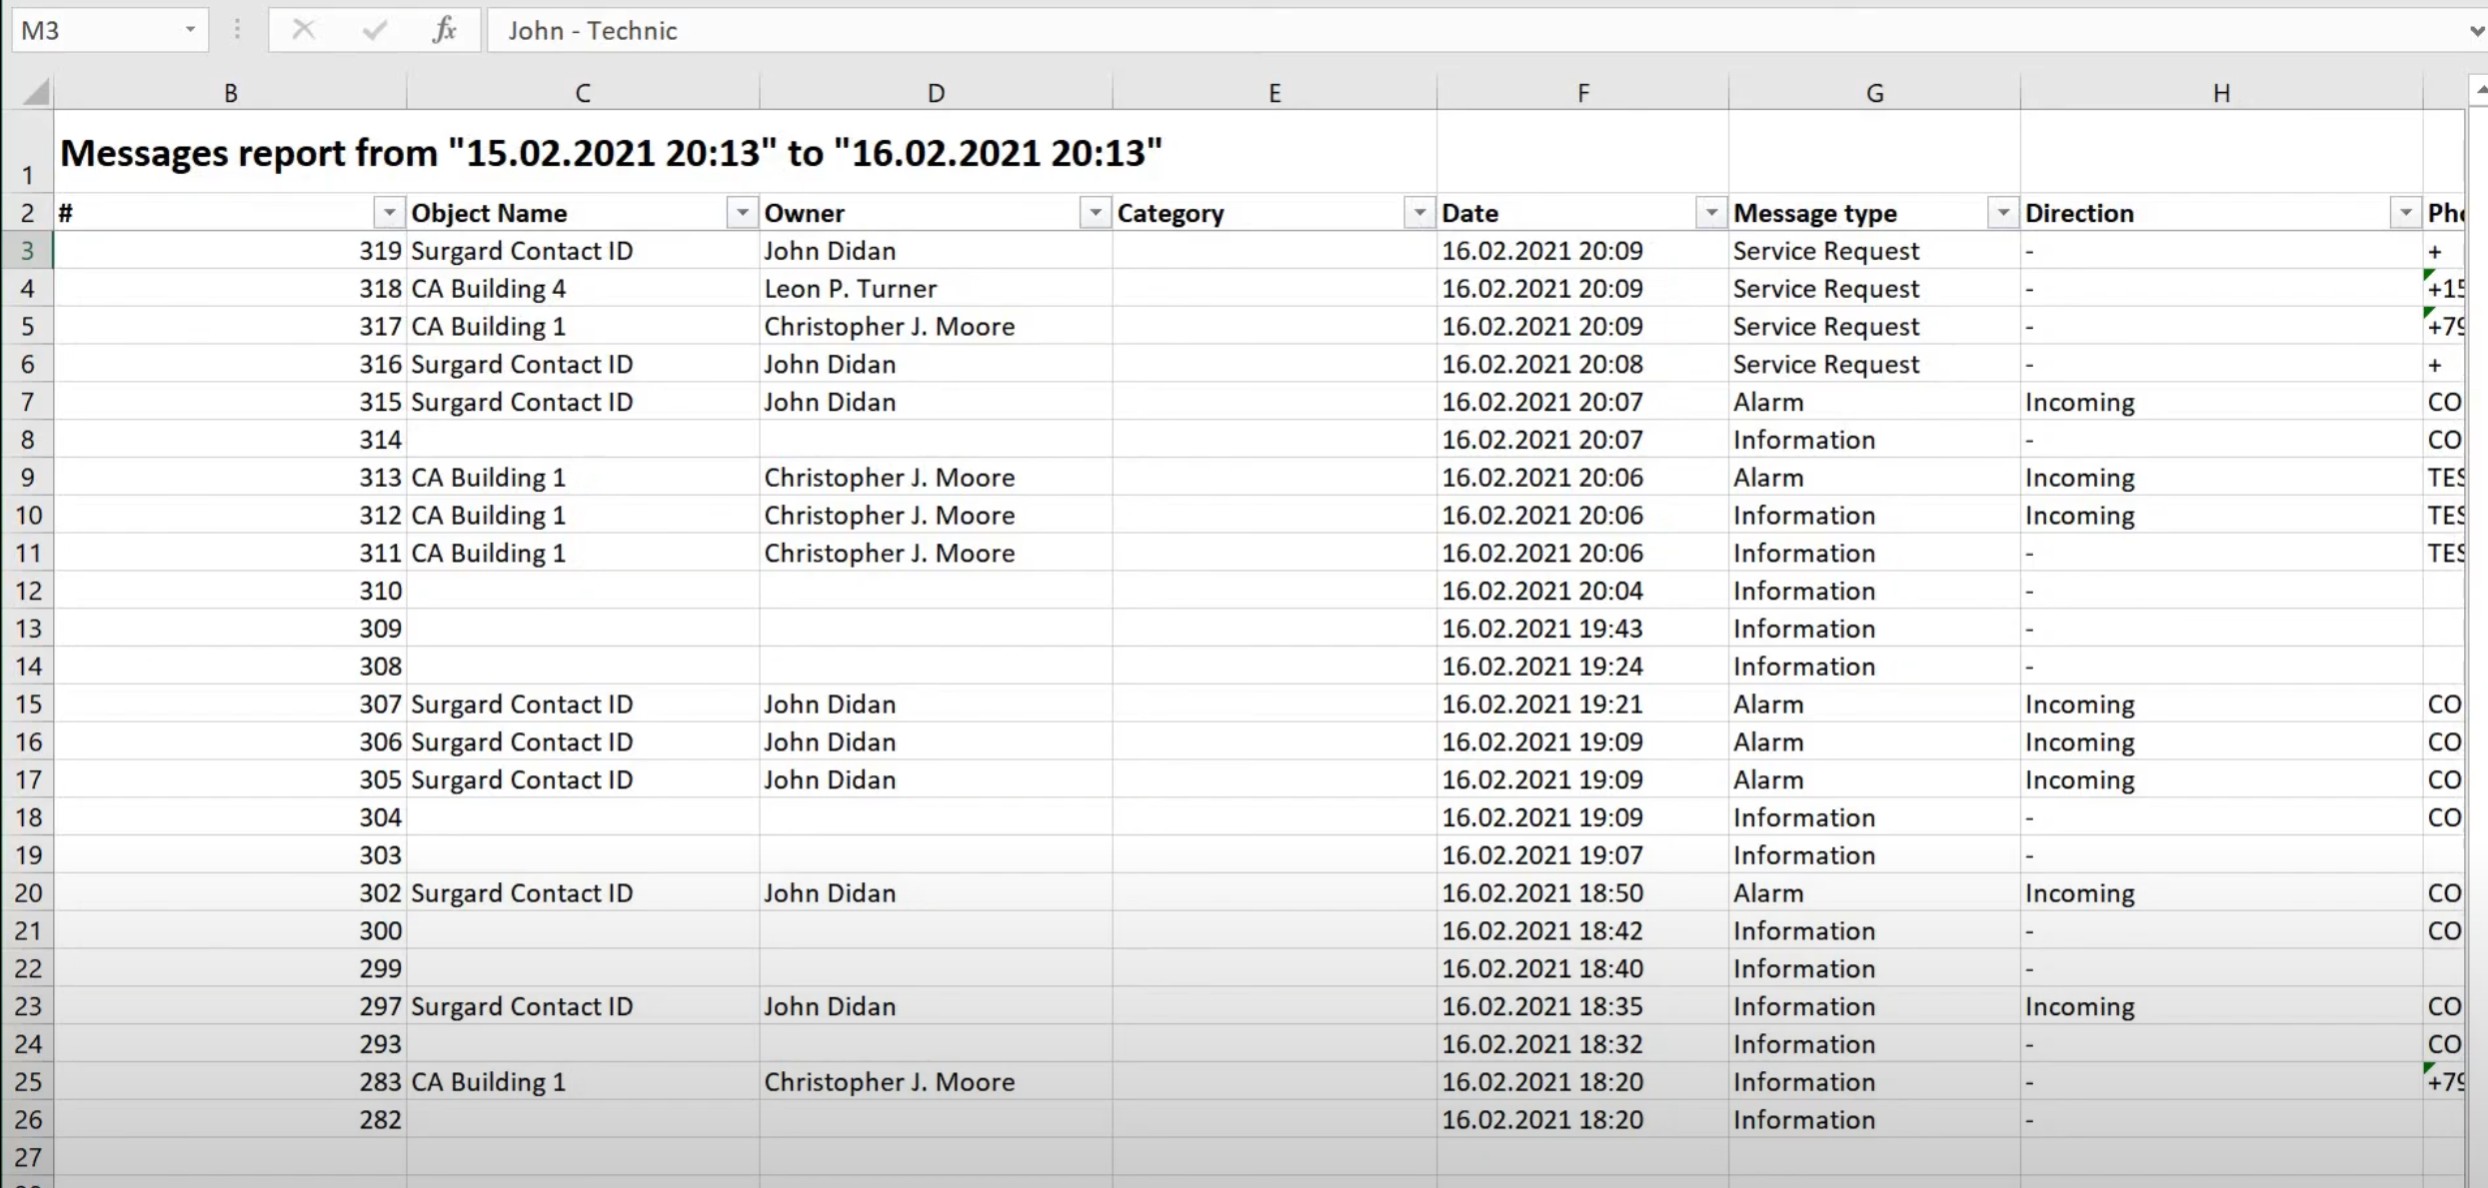2488x1188 pixels.
Task: Select column F header
Action: point(1583,93)
